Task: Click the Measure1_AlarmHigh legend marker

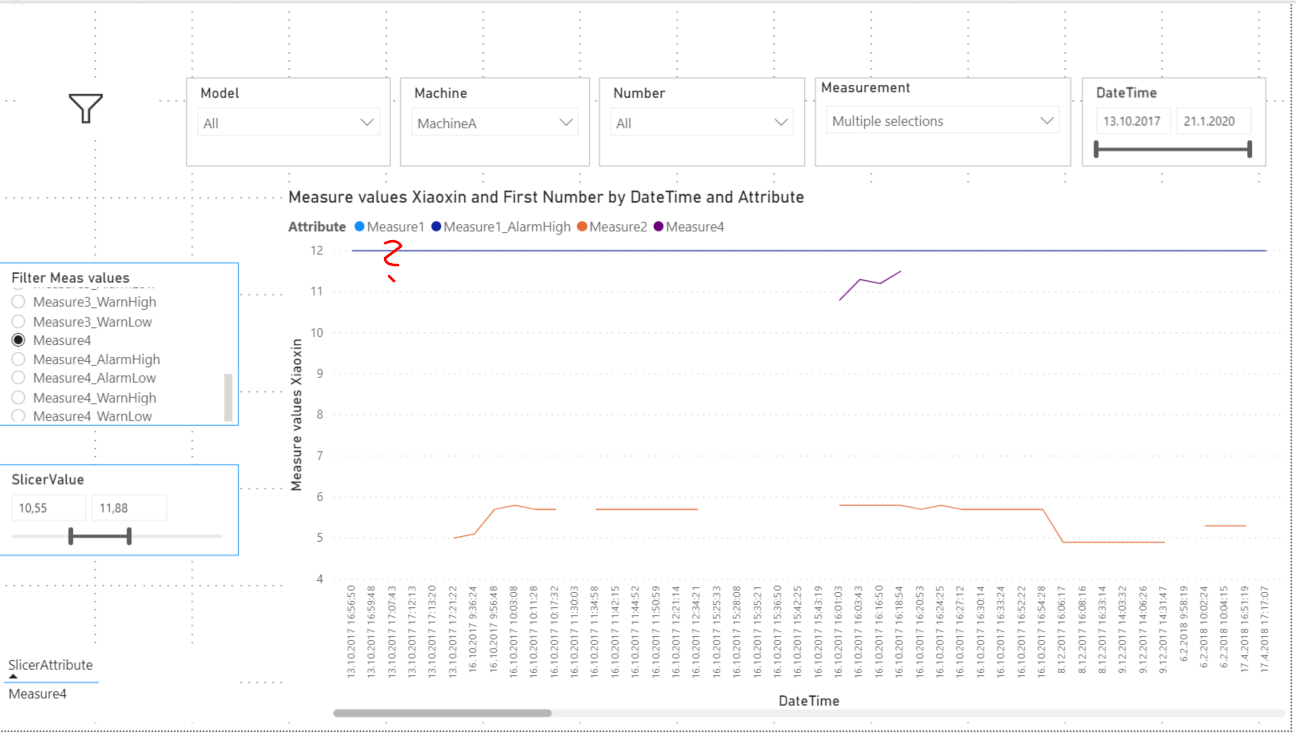Action: point(436,227)
